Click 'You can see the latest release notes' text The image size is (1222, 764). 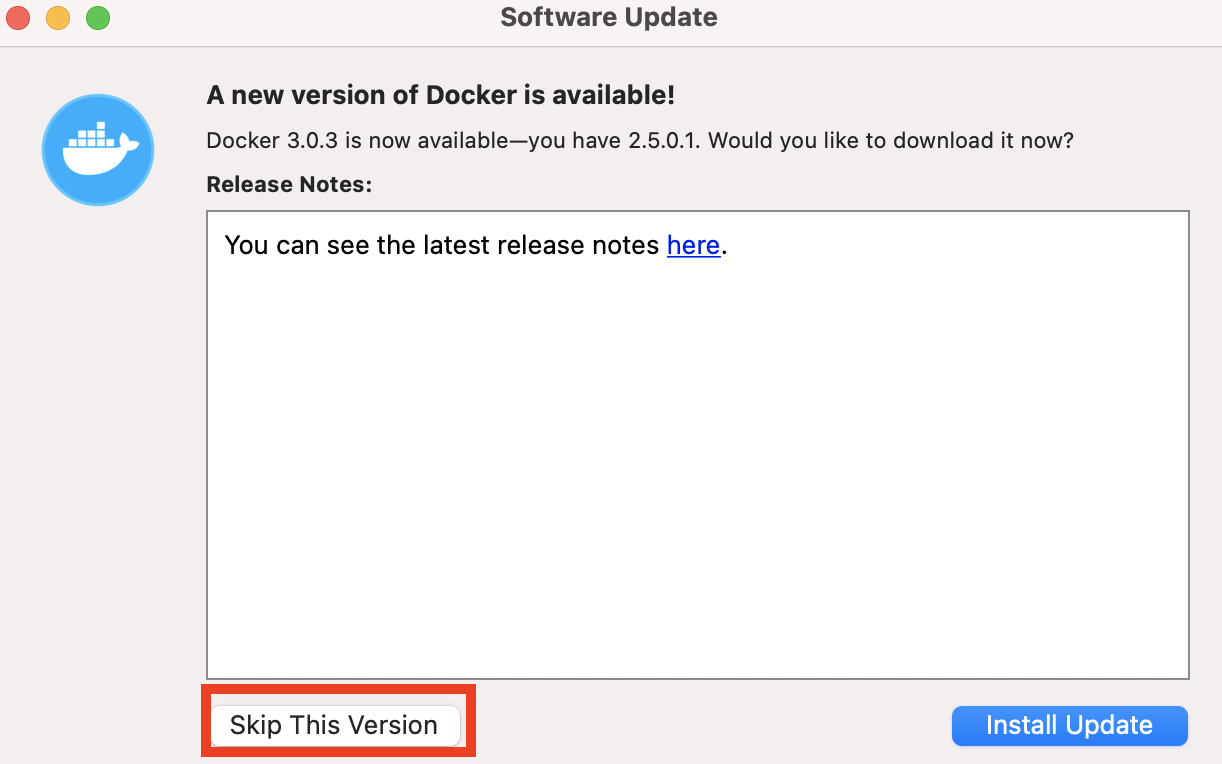442,245
